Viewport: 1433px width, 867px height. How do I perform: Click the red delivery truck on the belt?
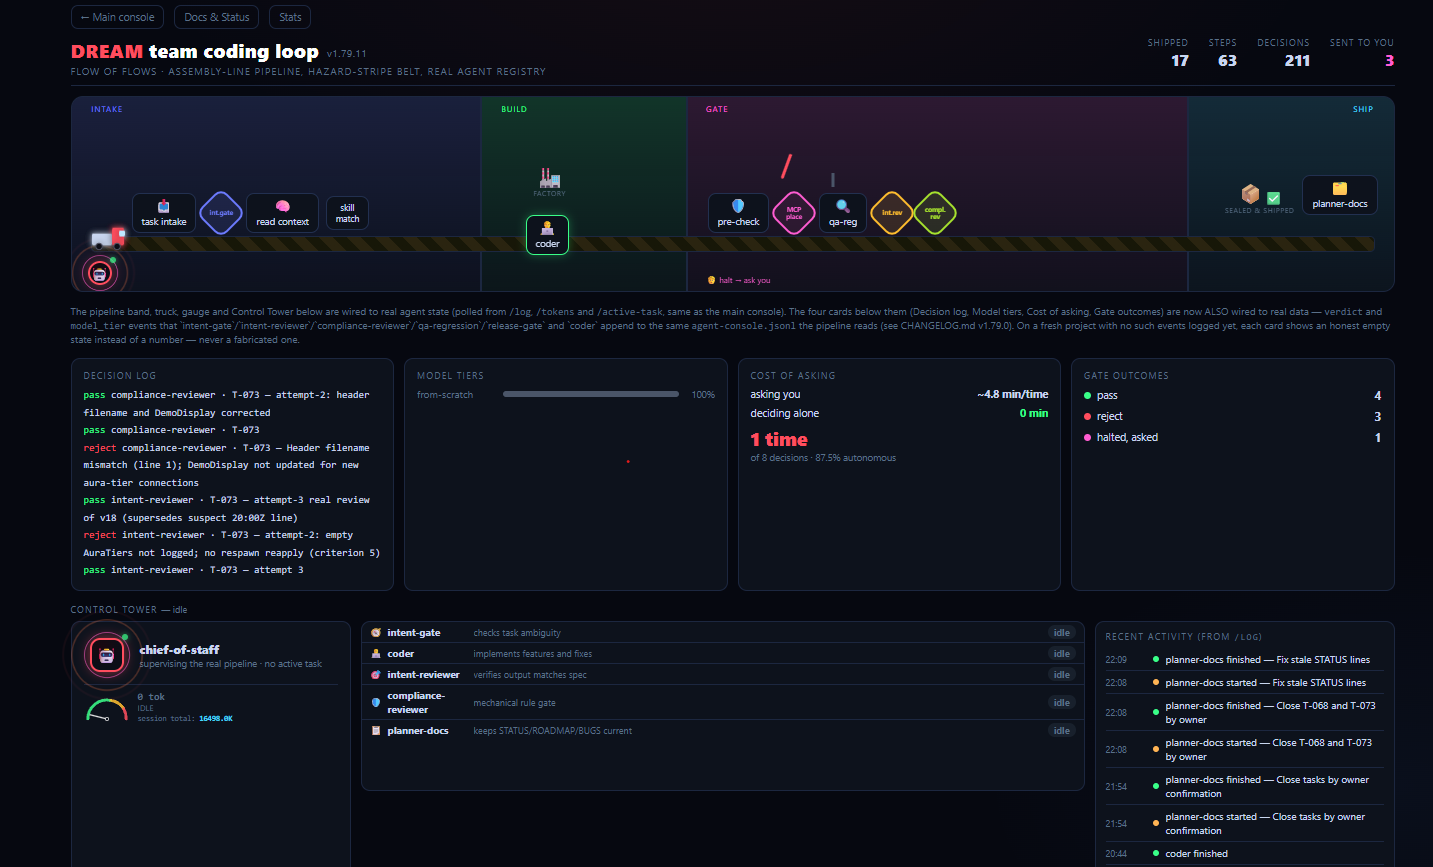pos(108,238)
